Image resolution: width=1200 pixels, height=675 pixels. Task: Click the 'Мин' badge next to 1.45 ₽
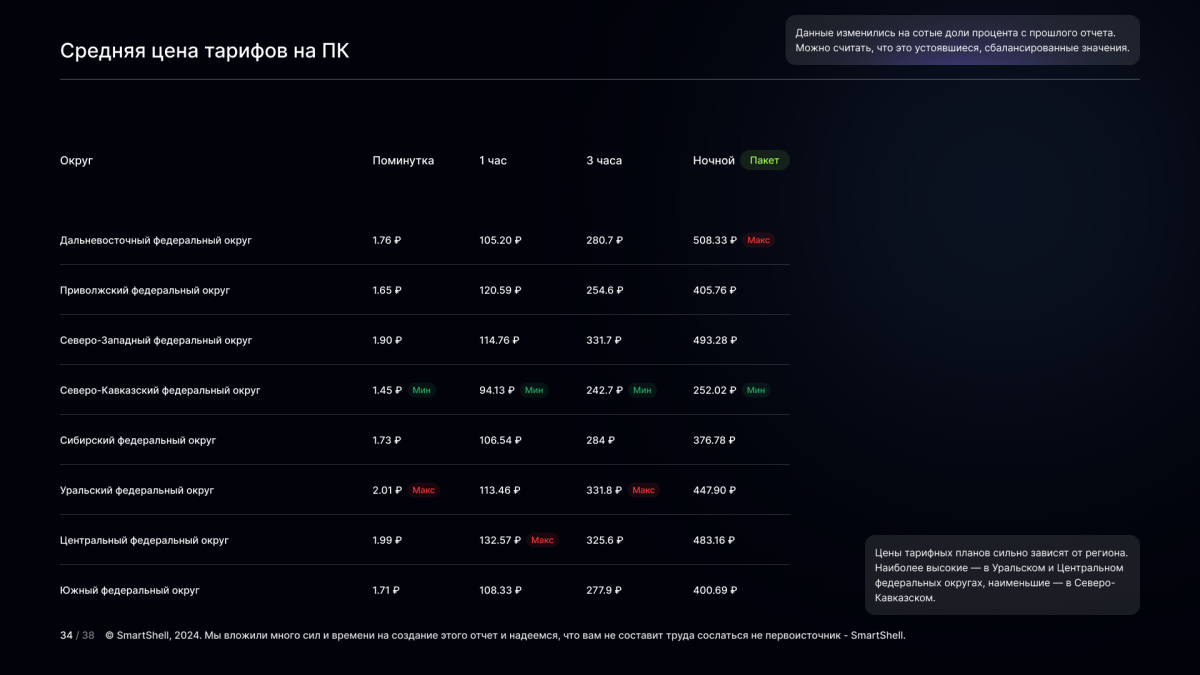point(422,390)
